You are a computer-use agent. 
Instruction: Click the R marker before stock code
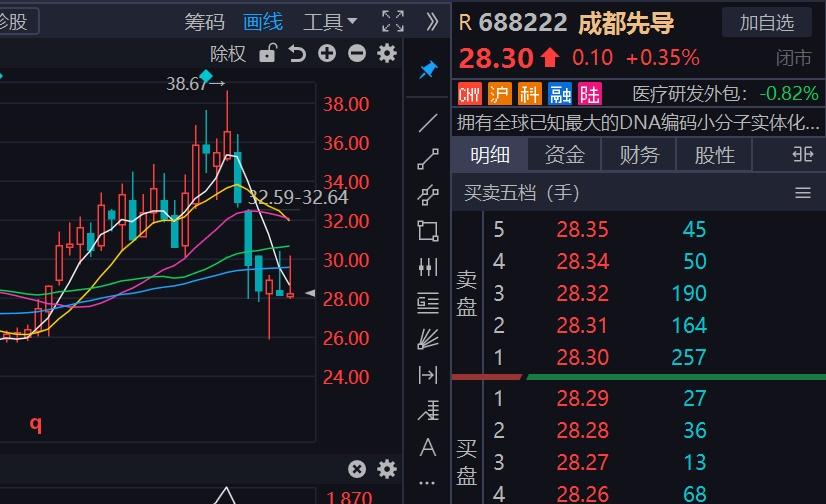coord(465,23)
